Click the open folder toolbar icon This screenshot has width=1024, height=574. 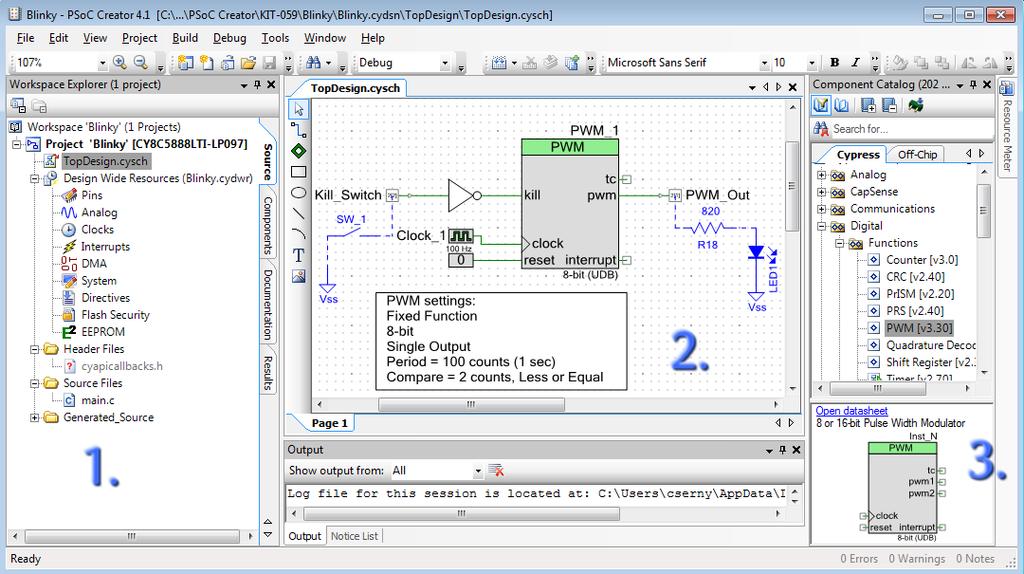click(248, 63)
